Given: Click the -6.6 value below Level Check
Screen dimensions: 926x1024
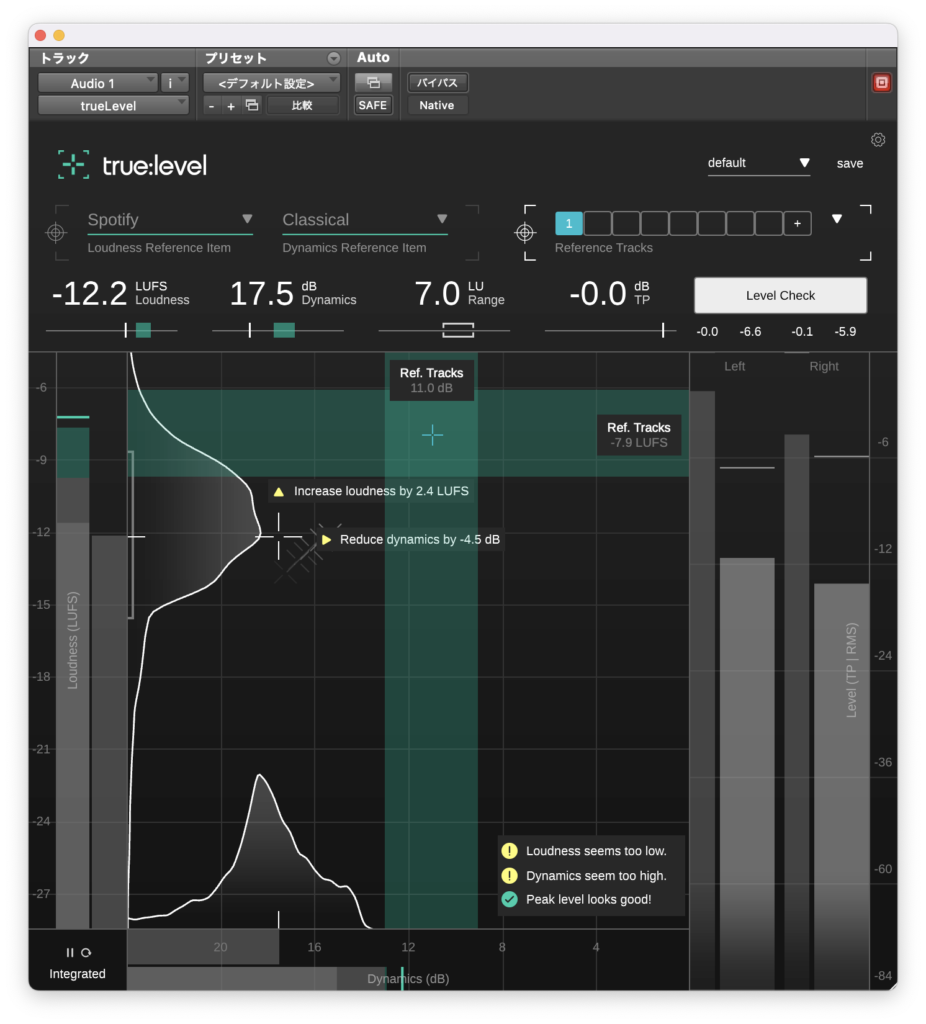Looking at the screenshot, I should point(750,332).
